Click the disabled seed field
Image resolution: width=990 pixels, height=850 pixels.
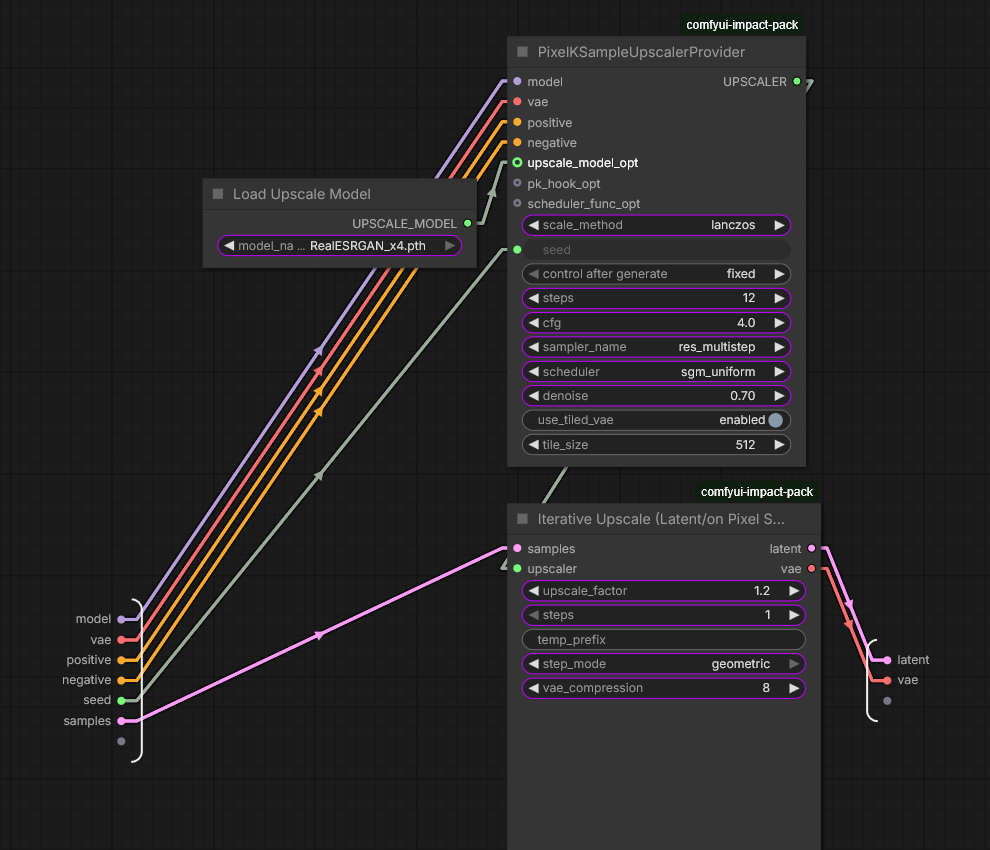coord(656,250)
